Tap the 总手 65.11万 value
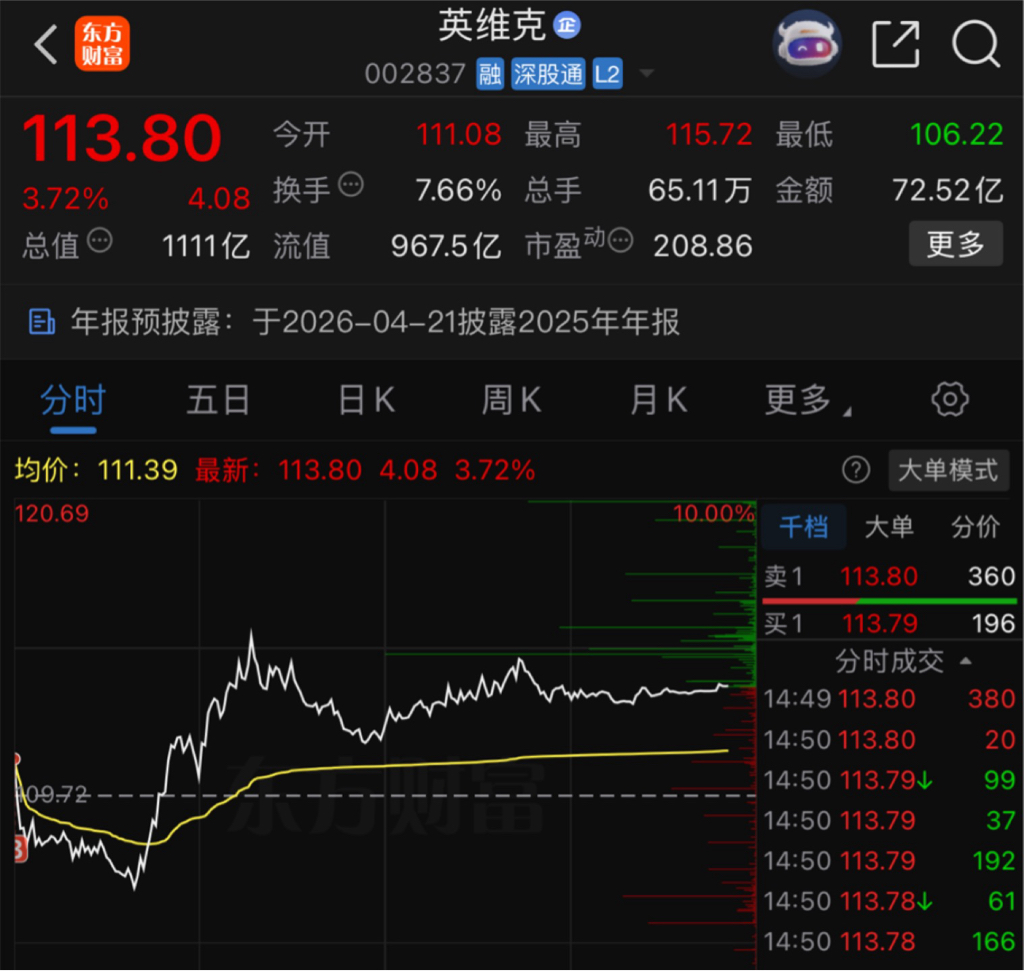This screenshot has width=1024, height=971. pos(700,191)
